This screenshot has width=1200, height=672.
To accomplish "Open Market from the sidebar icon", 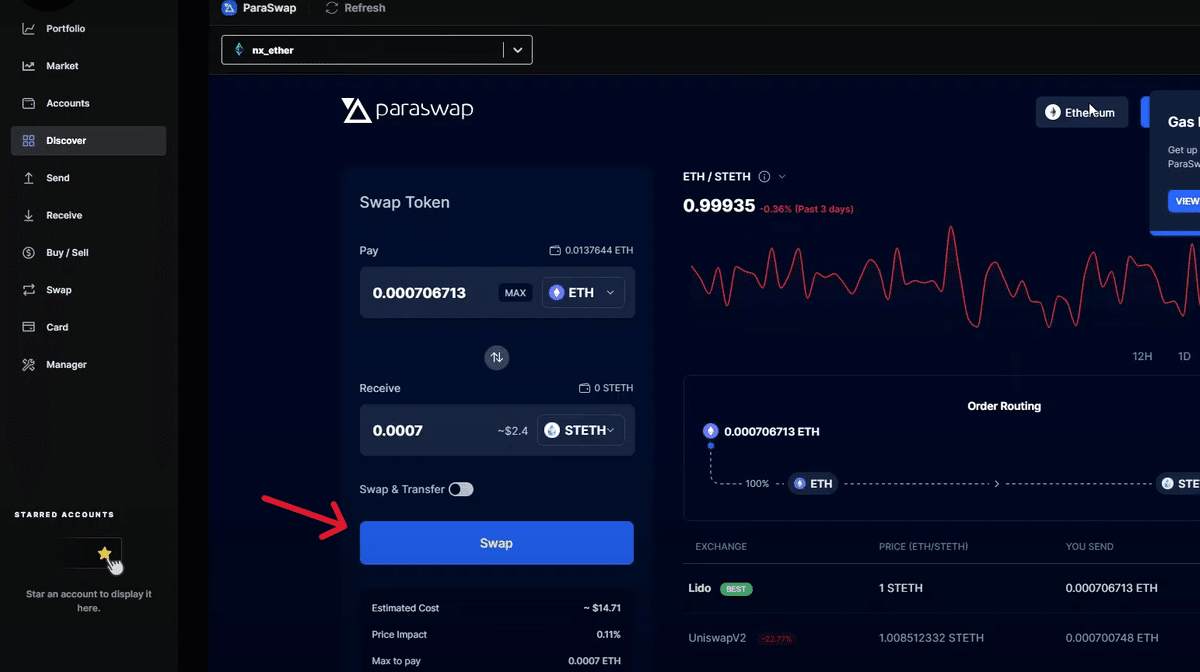I will click(29, 65).
